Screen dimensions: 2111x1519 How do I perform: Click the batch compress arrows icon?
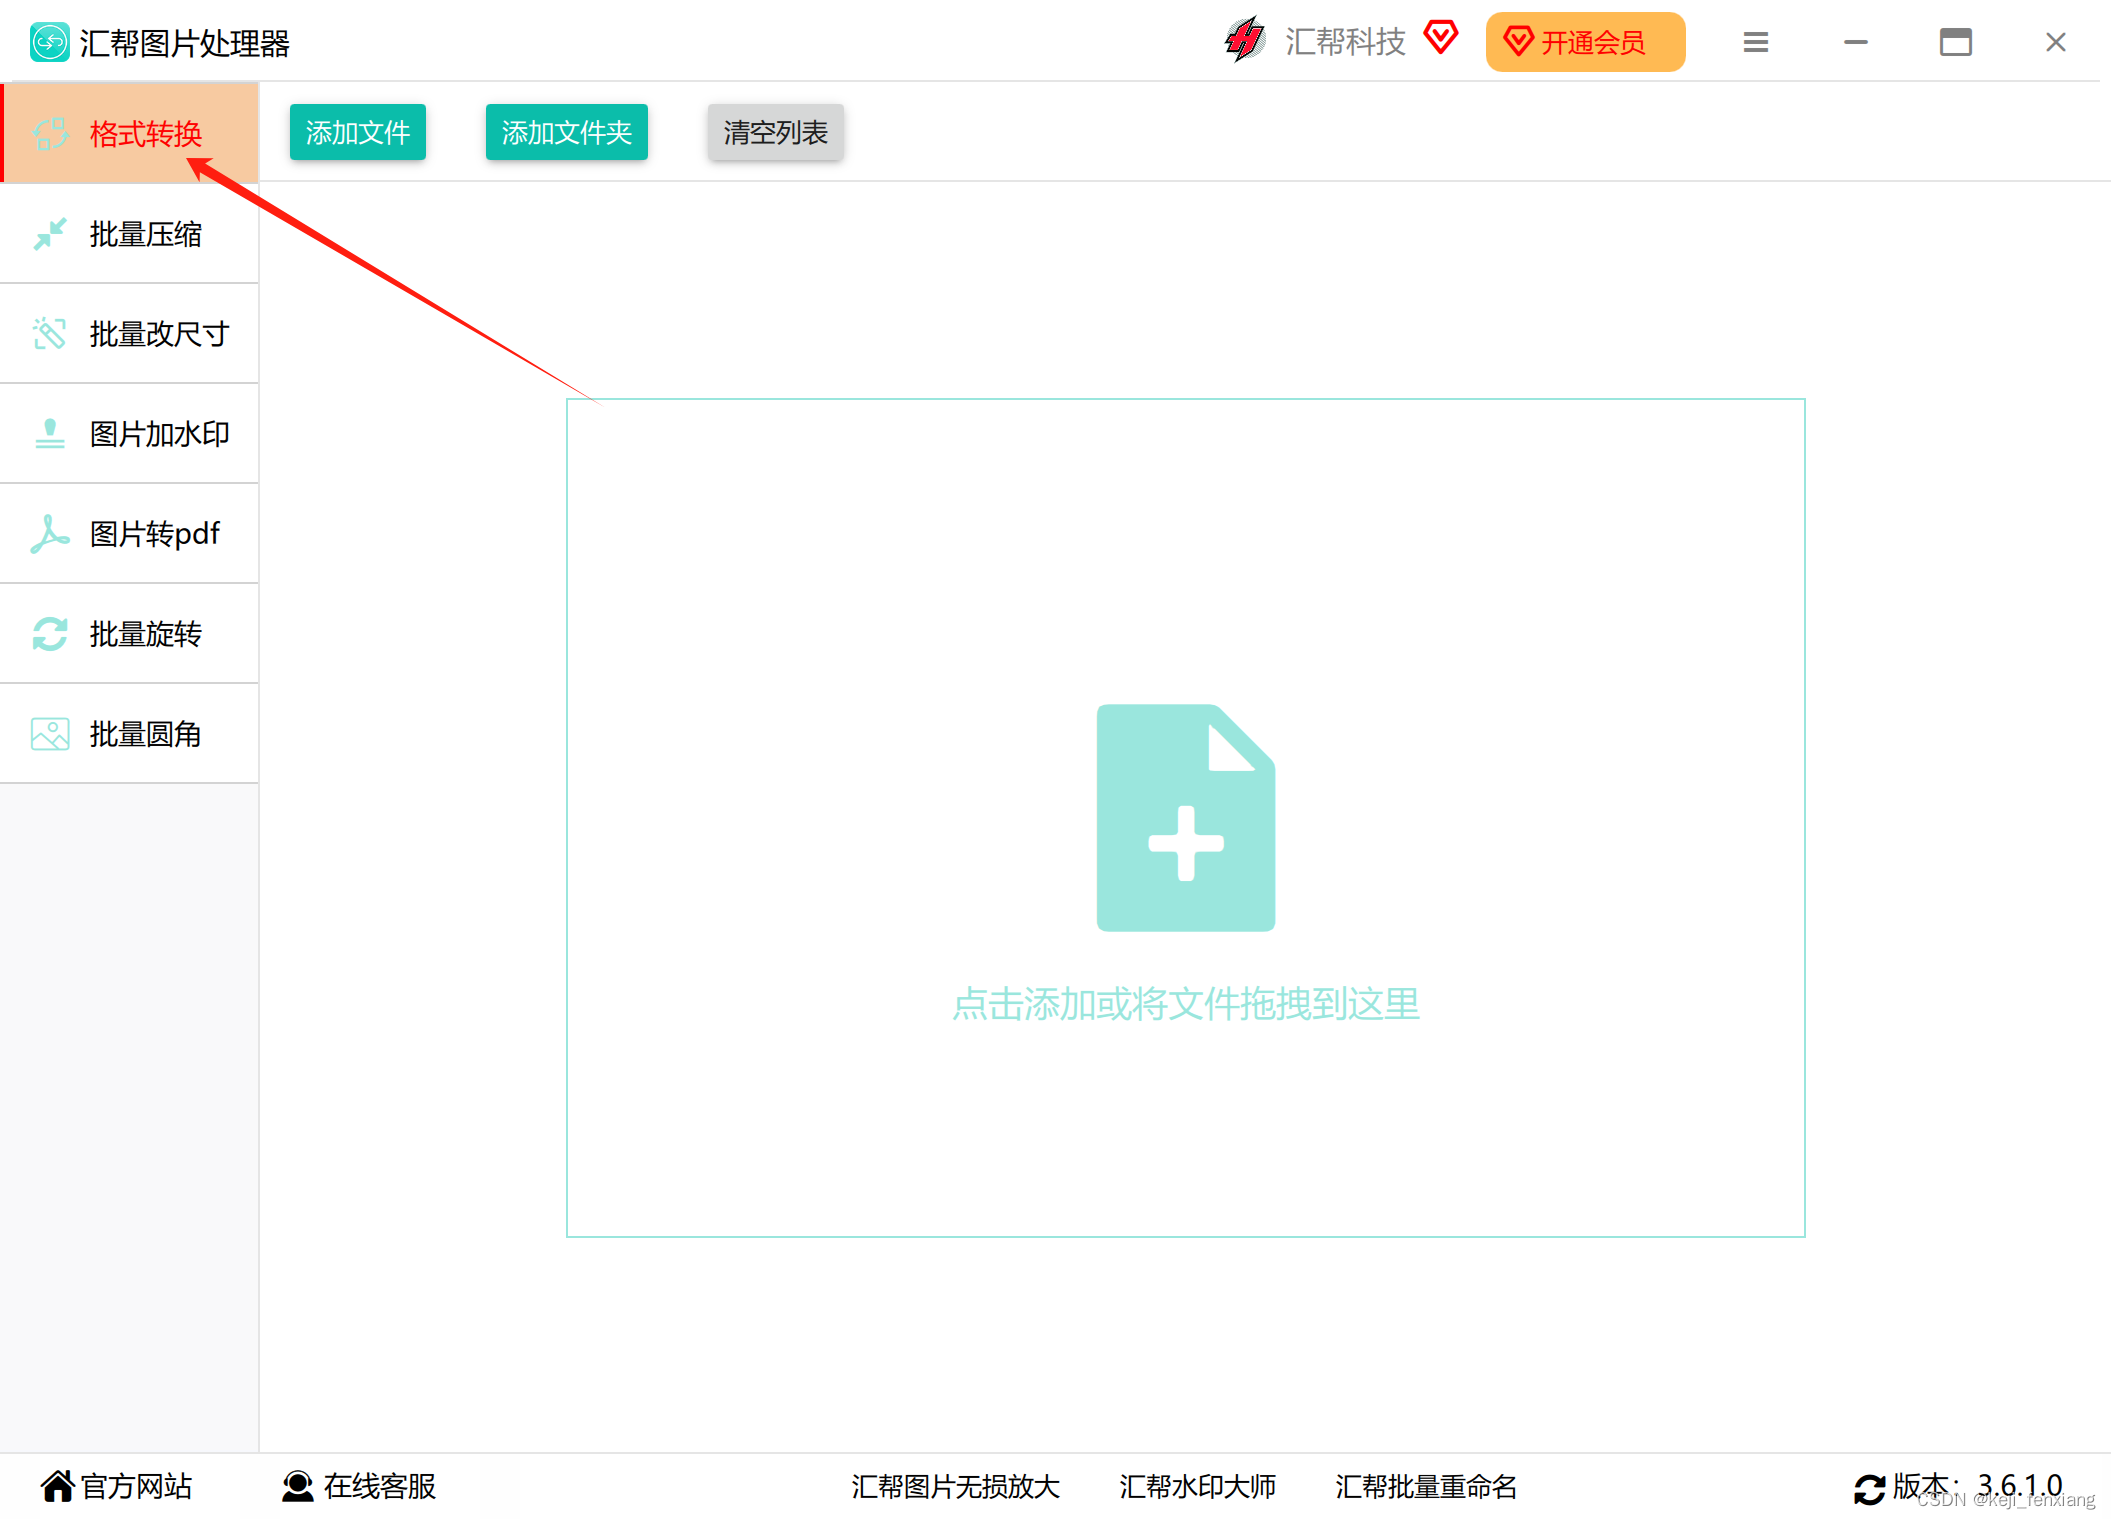pyautogui.click(x=50, y=234)
